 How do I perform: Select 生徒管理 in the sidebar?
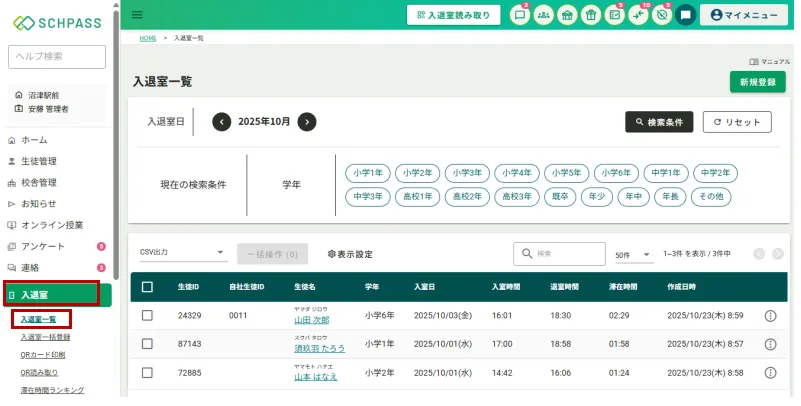click(x=39, y=161)
